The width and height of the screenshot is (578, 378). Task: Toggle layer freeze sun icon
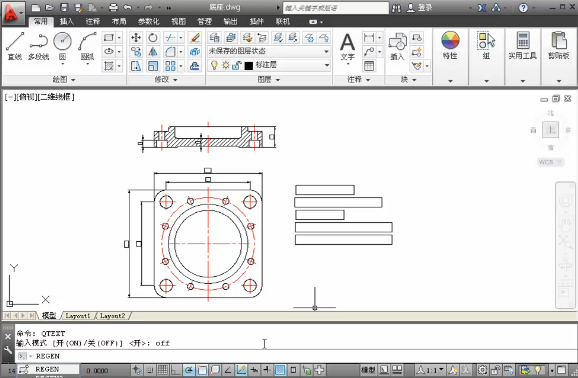tap(226, 65)
